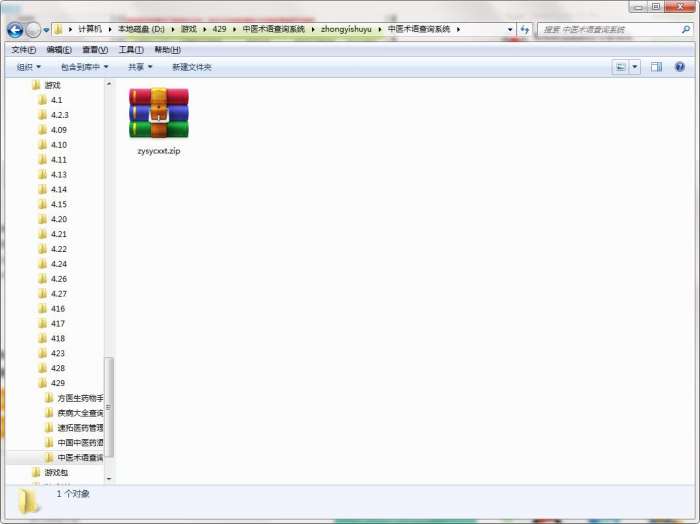Viewport: 700px width, 524px height.
Task: Open recent locations dropdown arrow
Action: pyautogui.click(x=46, y=30)
